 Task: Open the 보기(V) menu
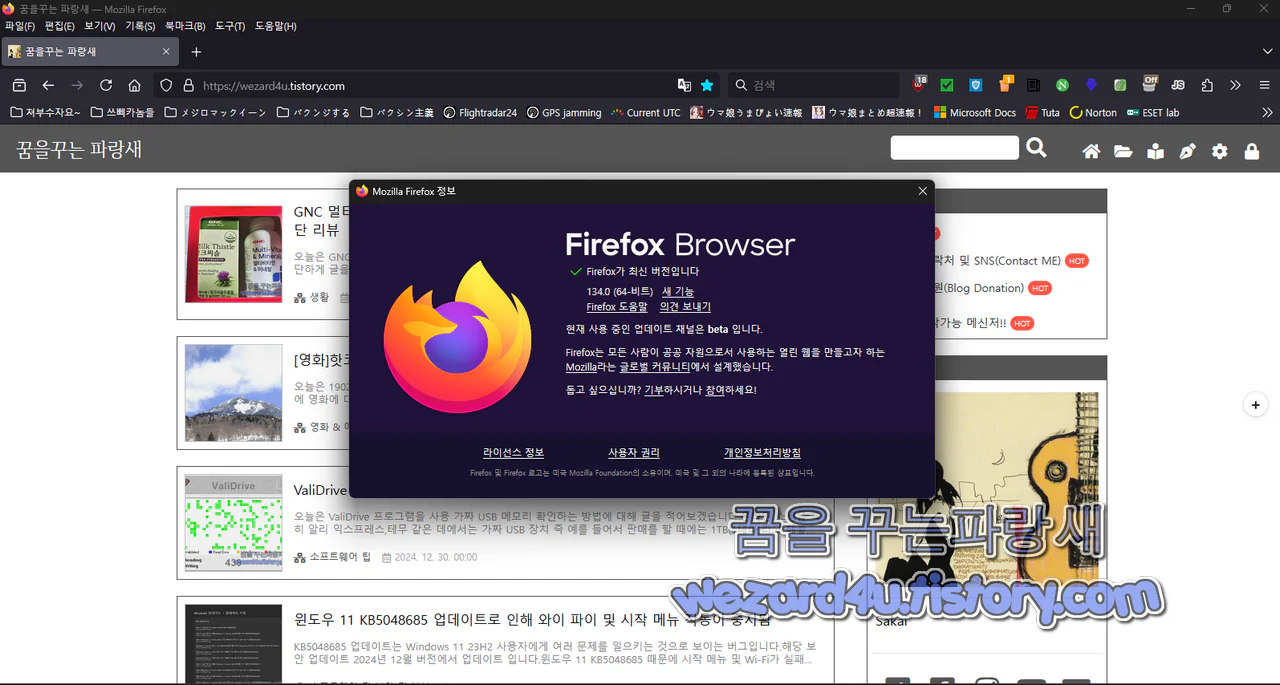[x=99, y=26]
